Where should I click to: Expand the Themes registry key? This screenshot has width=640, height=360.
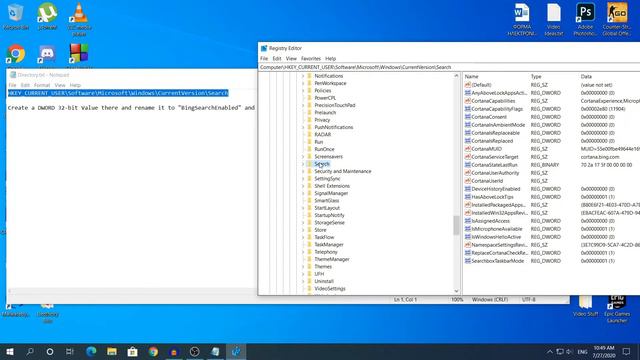(303, 267)
